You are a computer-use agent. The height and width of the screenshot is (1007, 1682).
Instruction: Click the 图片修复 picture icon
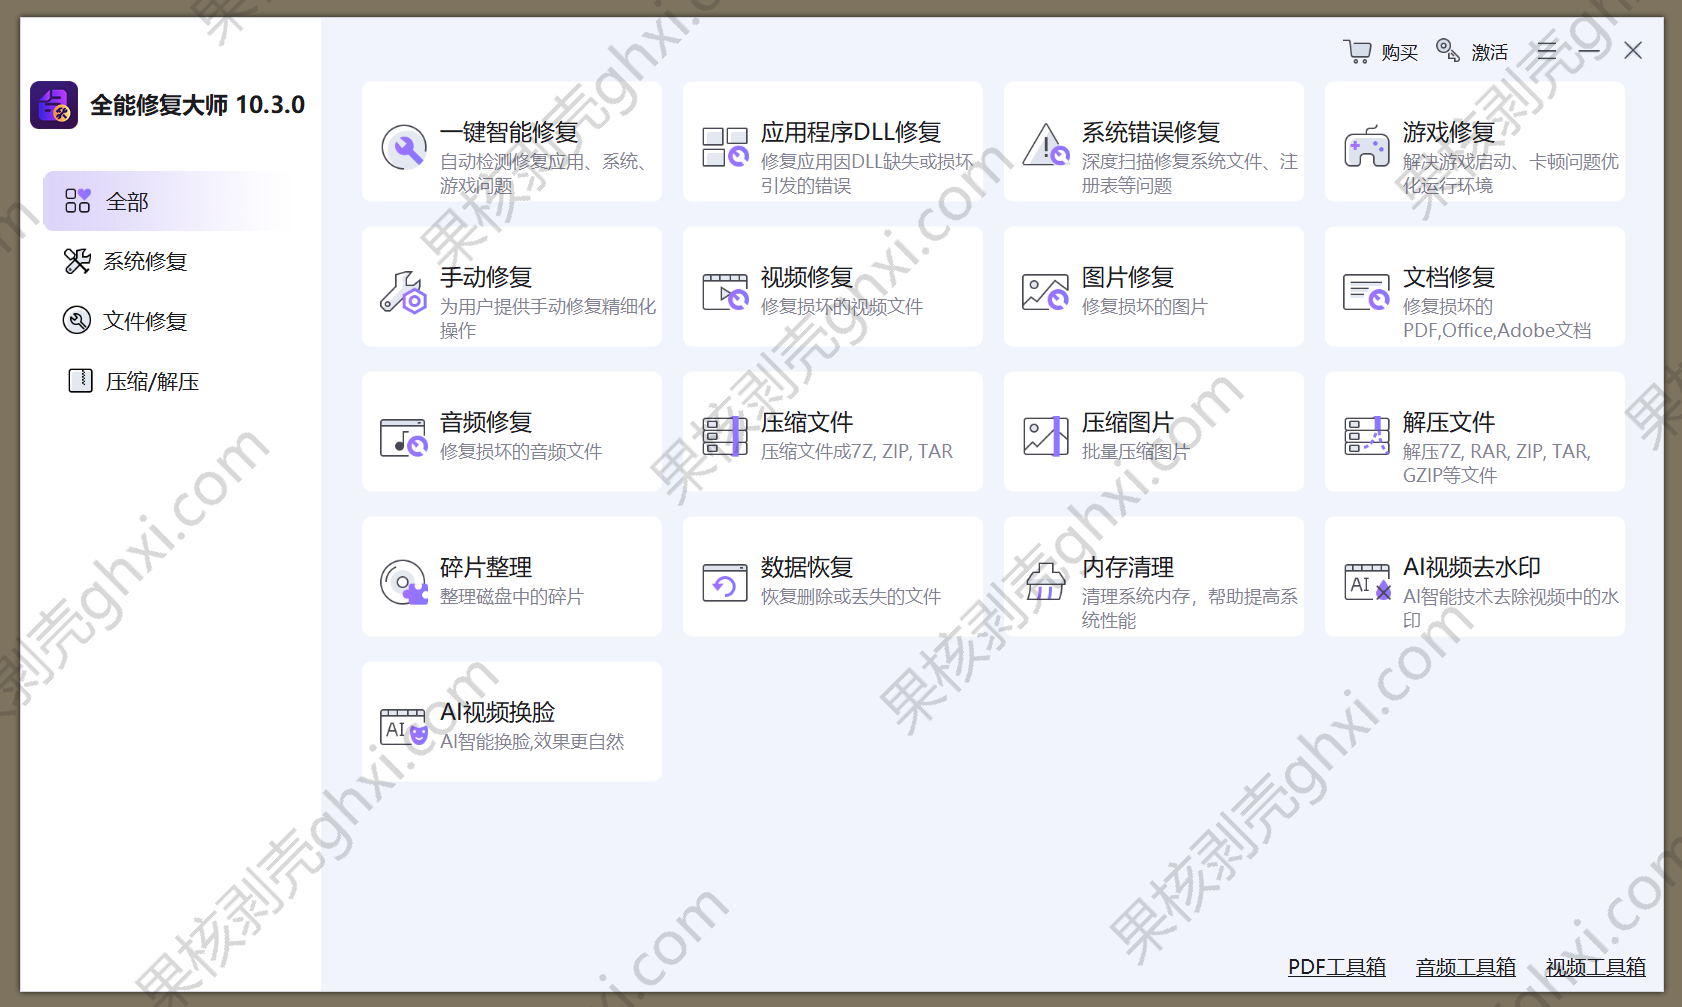click(1046, 292)
